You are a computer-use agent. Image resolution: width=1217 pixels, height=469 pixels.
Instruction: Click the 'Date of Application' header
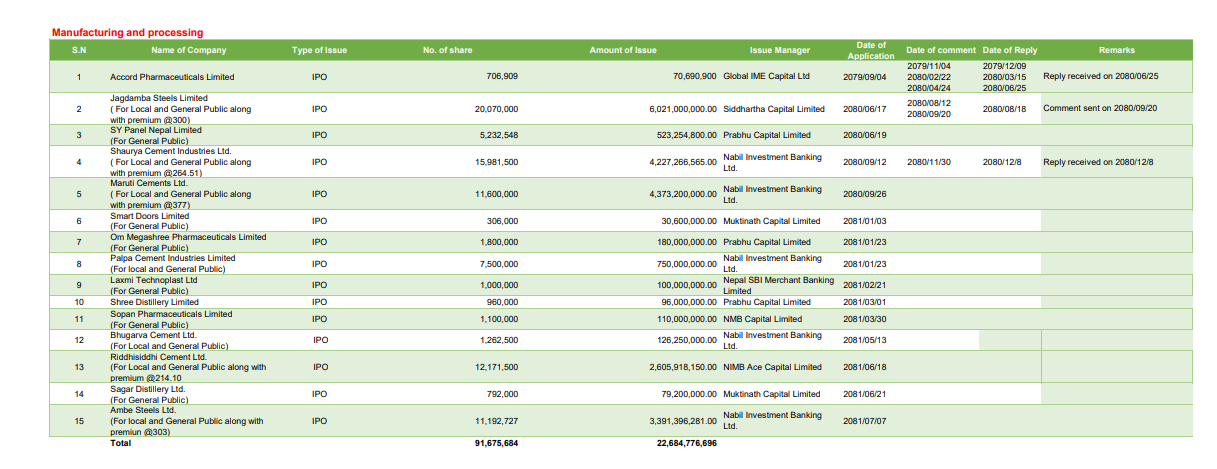tap(871, 50)
